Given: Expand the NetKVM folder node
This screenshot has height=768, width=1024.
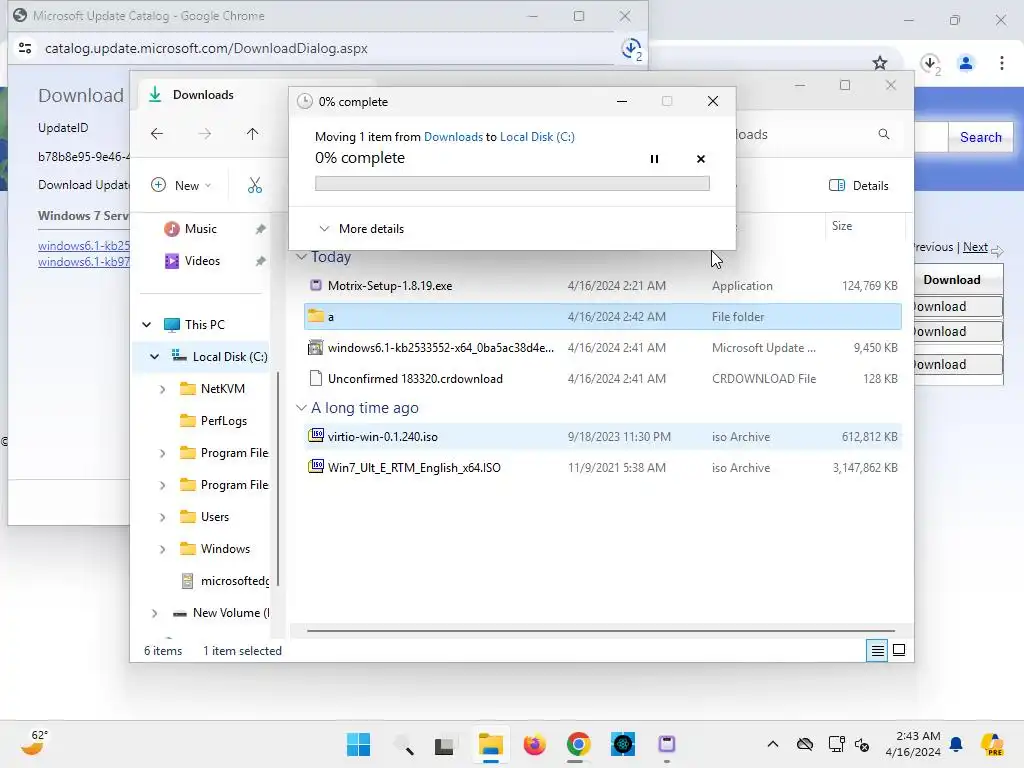Looking at the screenshot, I should pyautogui.click(x=163, y=389).
